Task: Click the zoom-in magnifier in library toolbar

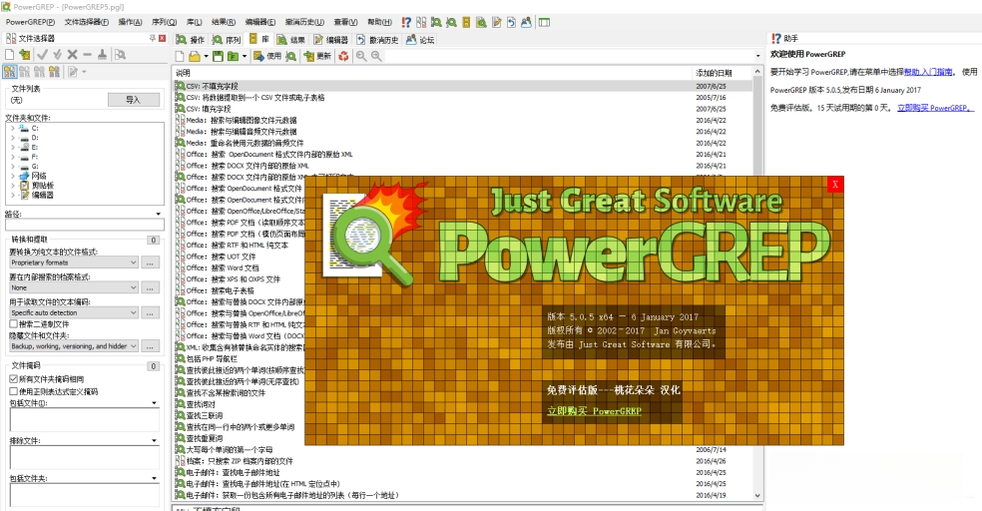Action: click(376, 56)
